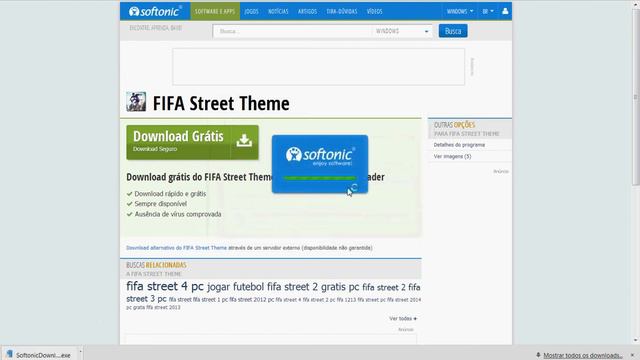
Task: Click the Ausência de vírus comprovada text
Action: (x=178, y=214)
